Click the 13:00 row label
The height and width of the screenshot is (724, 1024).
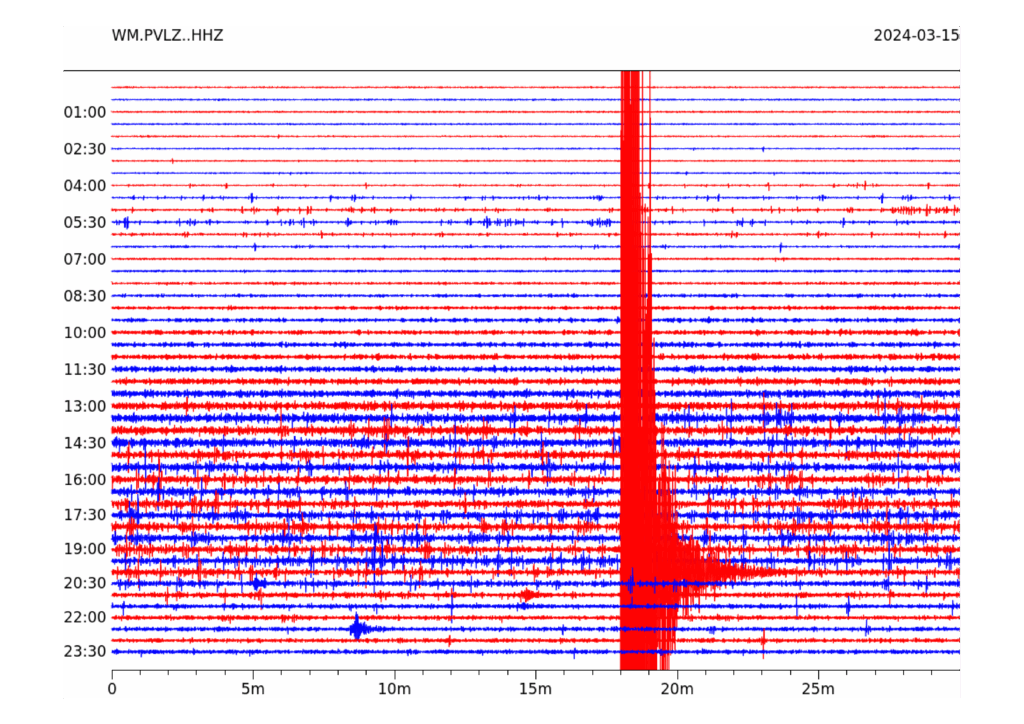[85, 406]
